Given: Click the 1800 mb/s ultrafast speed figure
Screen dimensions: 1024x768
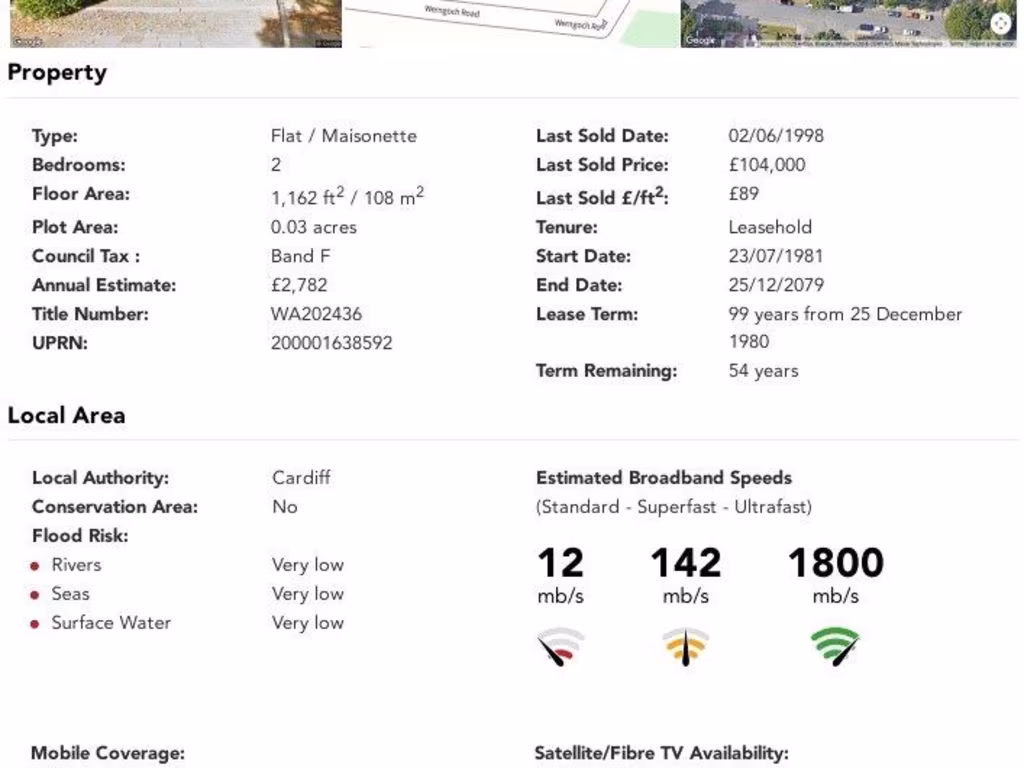Looking at the screenshot, I should coord(836,563).
